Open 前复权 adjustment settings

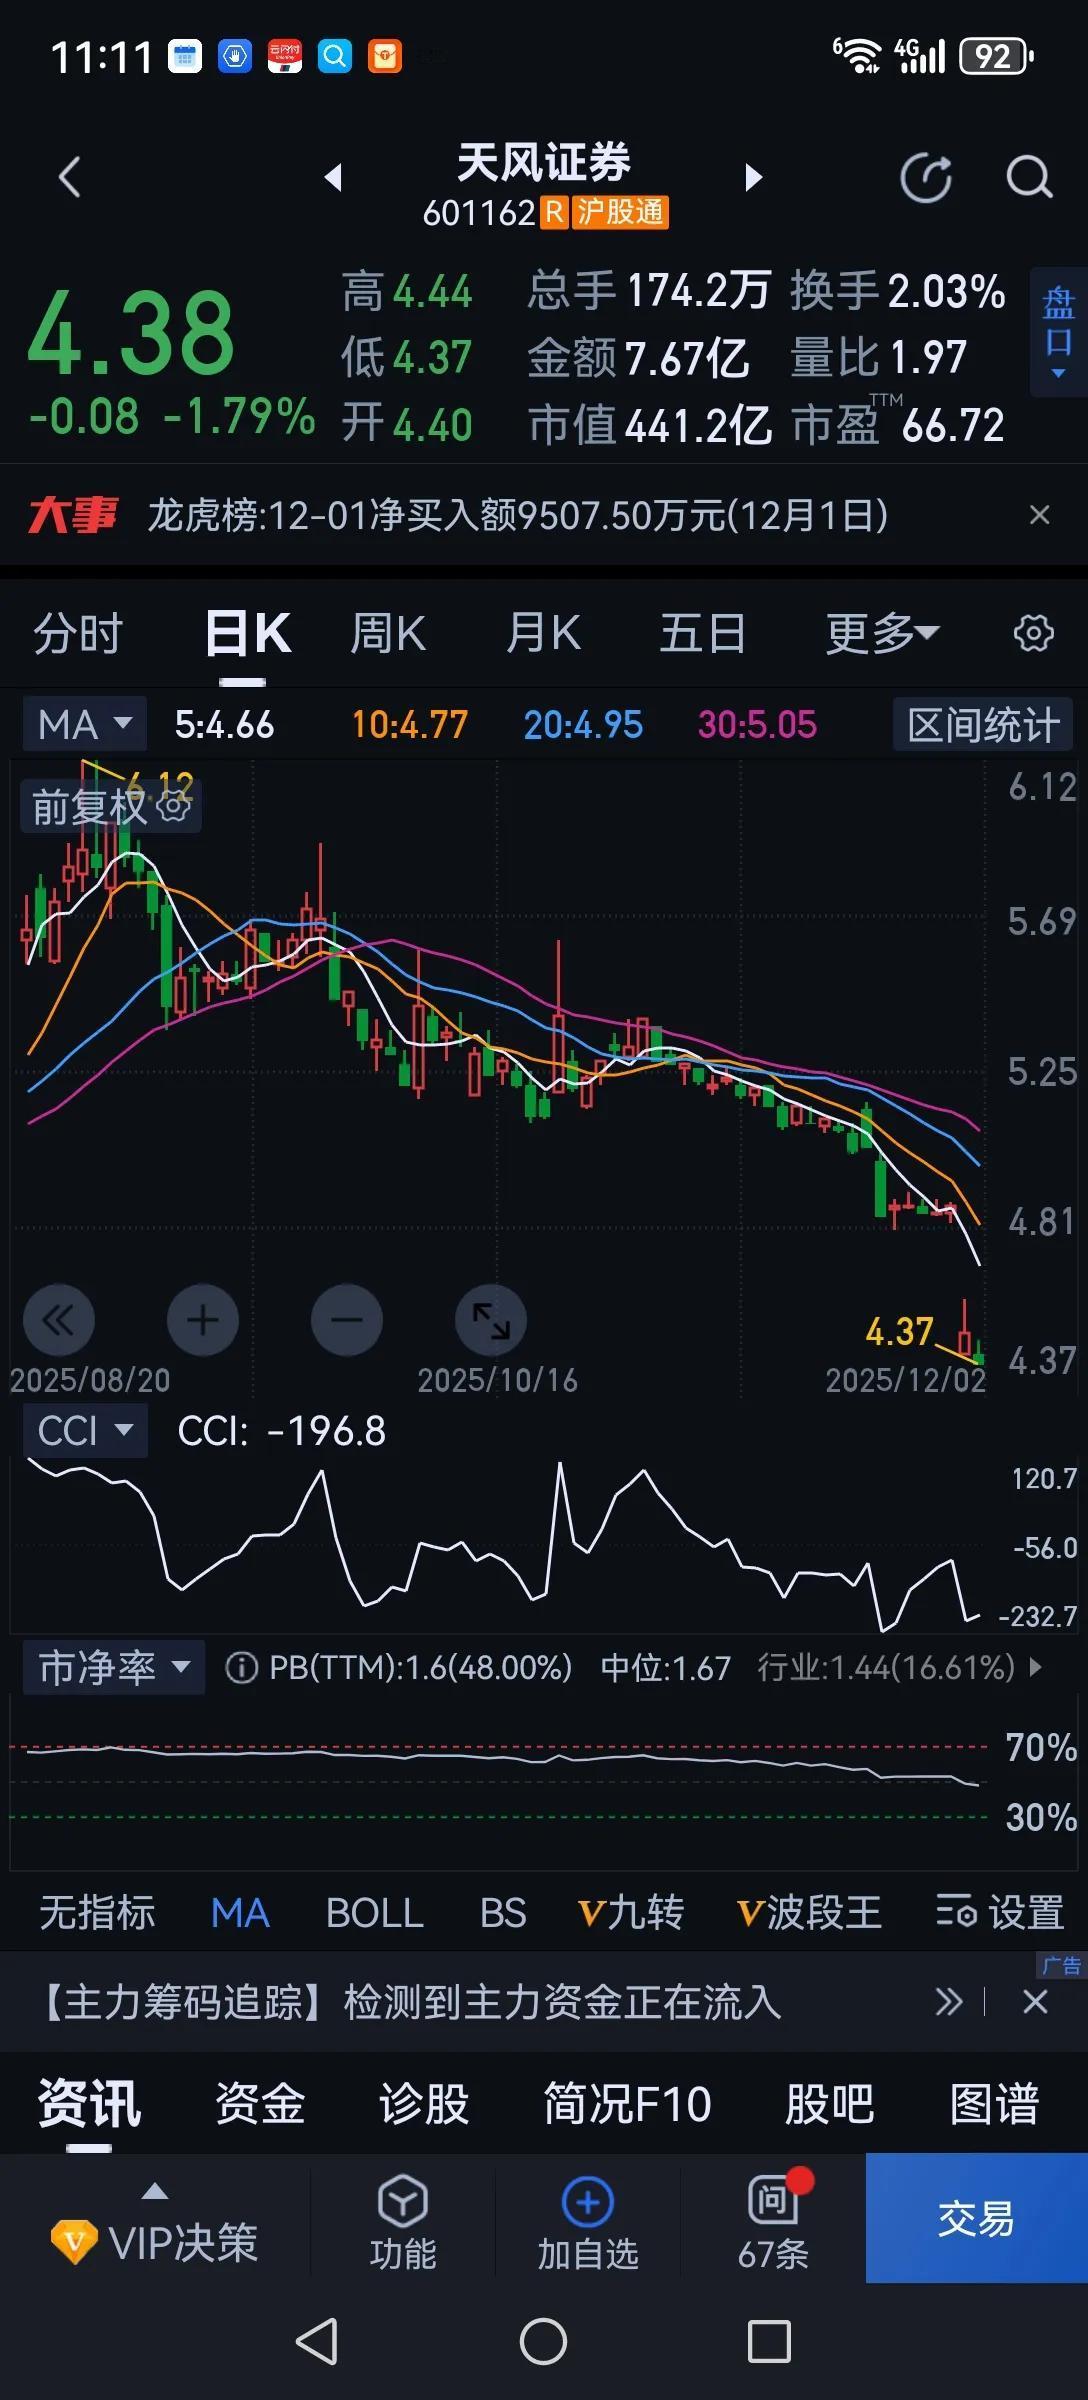[x=110, y=806]
